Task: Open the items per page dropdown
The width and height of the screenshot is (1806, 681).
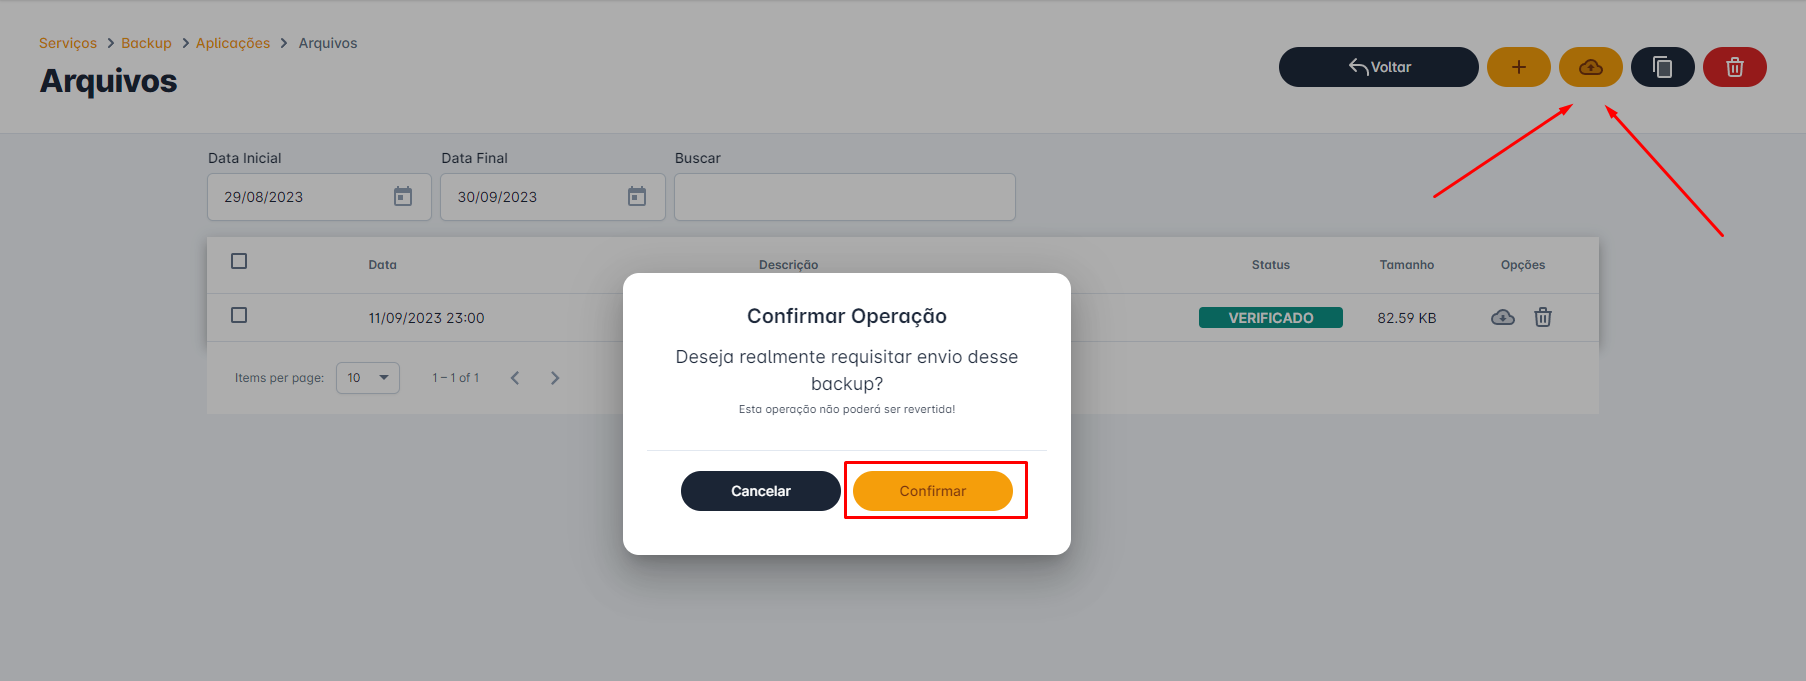Action: tap(367, 378)
